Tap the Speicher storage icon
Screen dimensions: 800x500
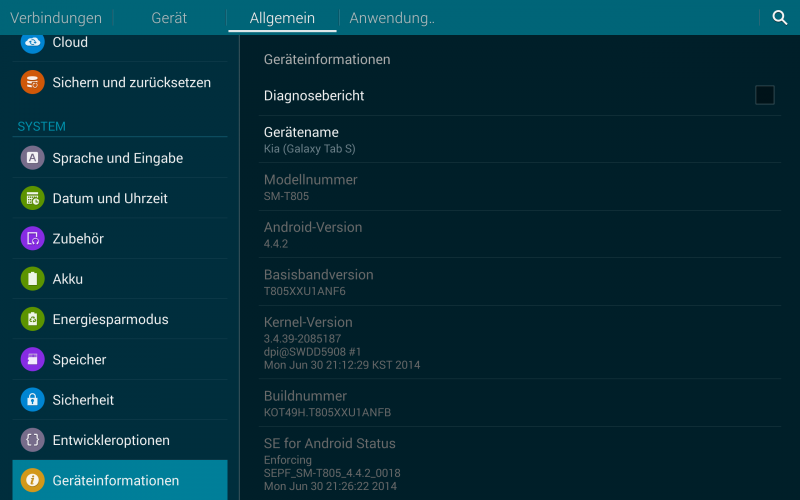click(x=33, y=359)
